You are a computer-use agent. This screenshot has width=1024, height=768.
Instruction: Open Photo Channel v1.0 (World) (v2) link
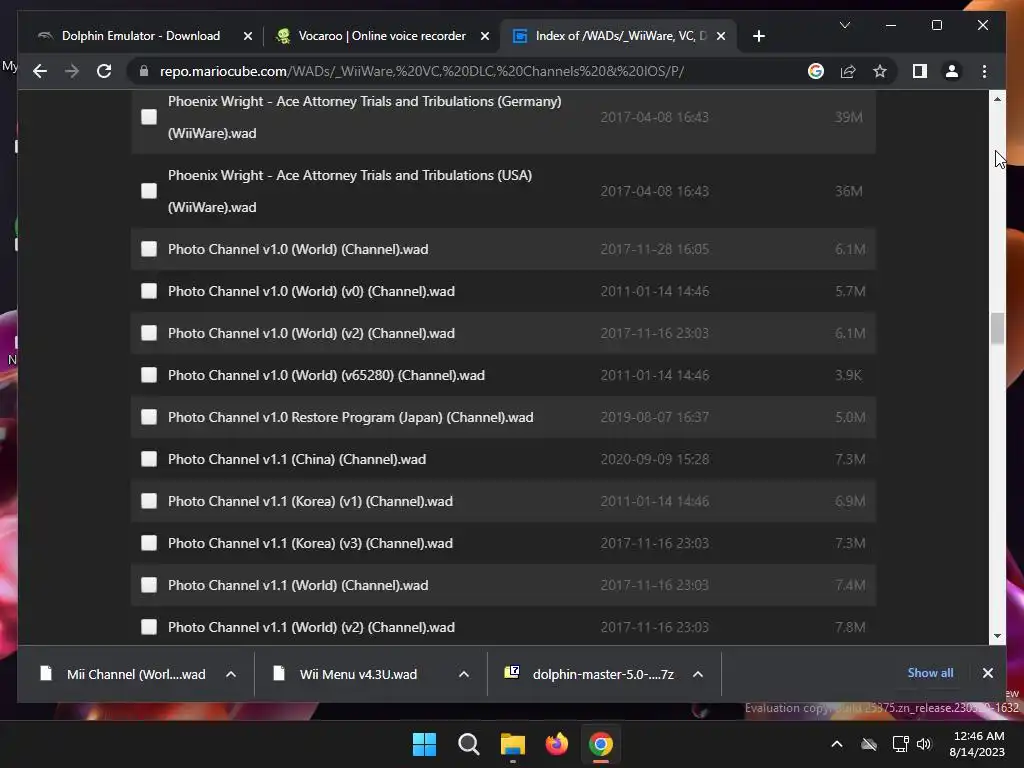click(311, 333)
